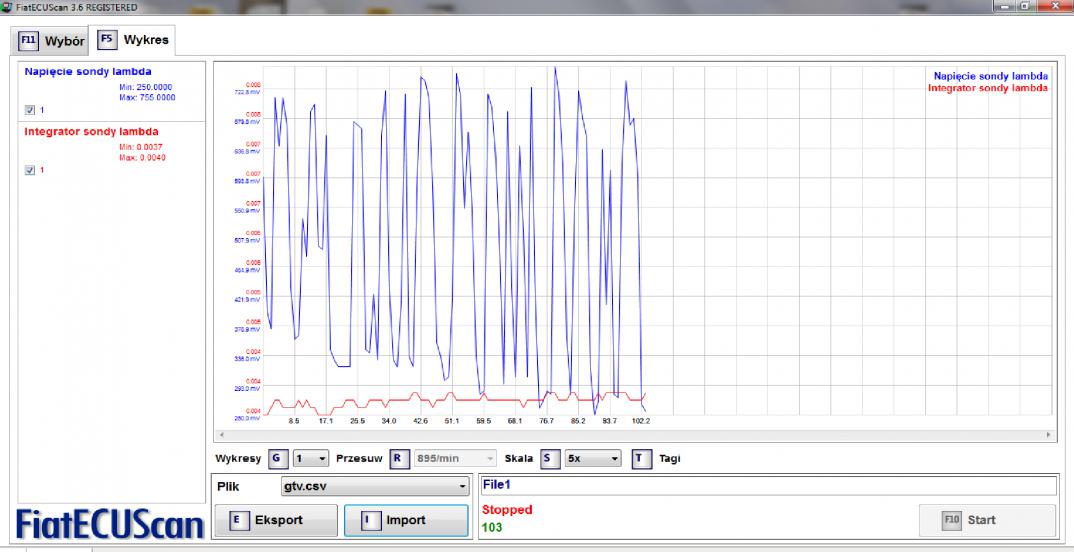Toggle the Napięcie sondy lambda checkbox
Screen dimensions: 1074x552
29,110
